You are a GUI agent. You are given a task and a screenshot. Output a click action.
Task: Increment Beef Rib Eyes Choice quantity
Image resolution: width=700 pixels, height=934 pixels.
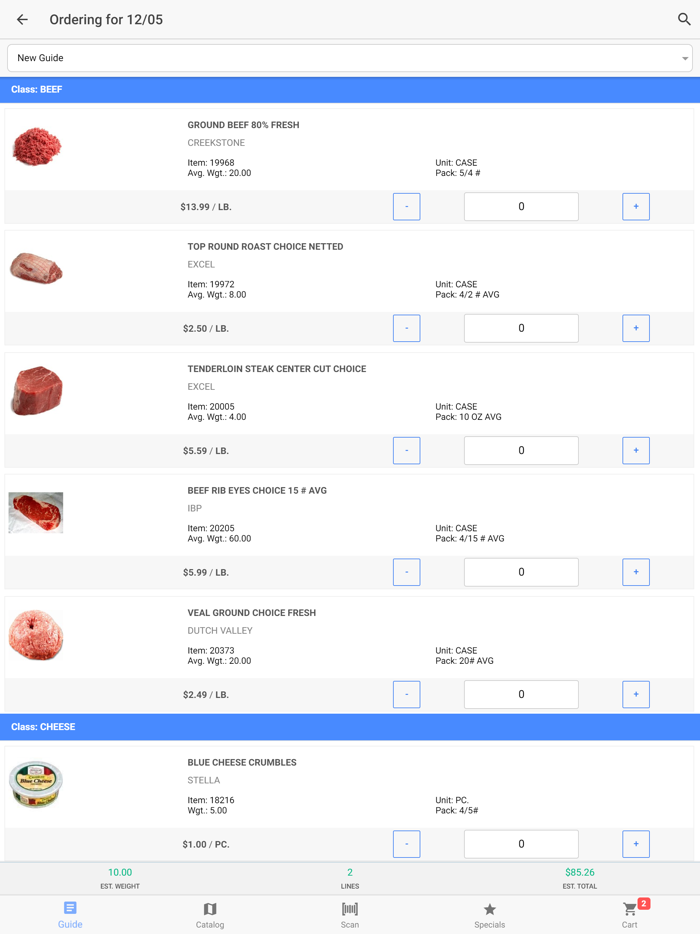pos(636,572)
